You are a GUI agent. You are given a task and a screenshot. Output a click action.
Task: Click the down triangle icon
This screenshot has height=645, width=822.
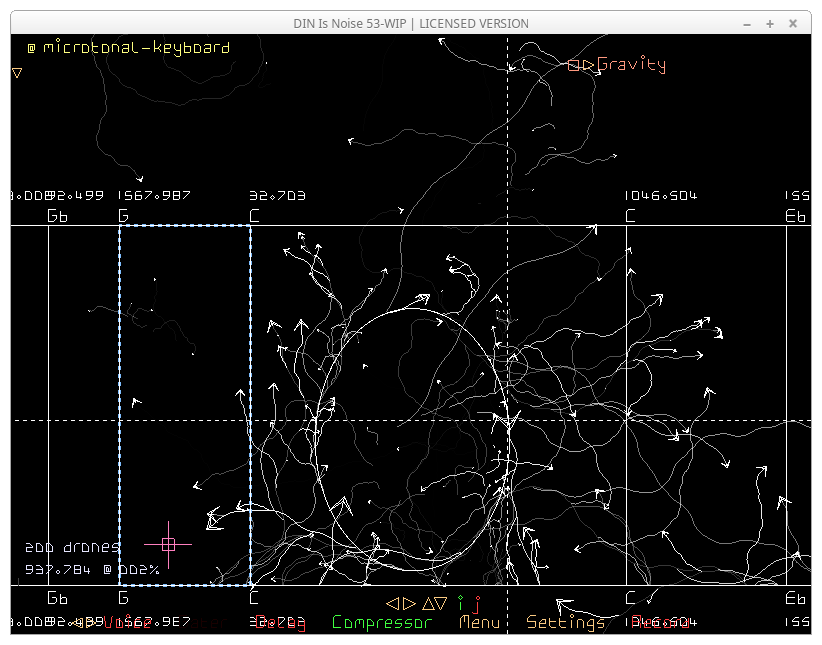pos(441,603)
